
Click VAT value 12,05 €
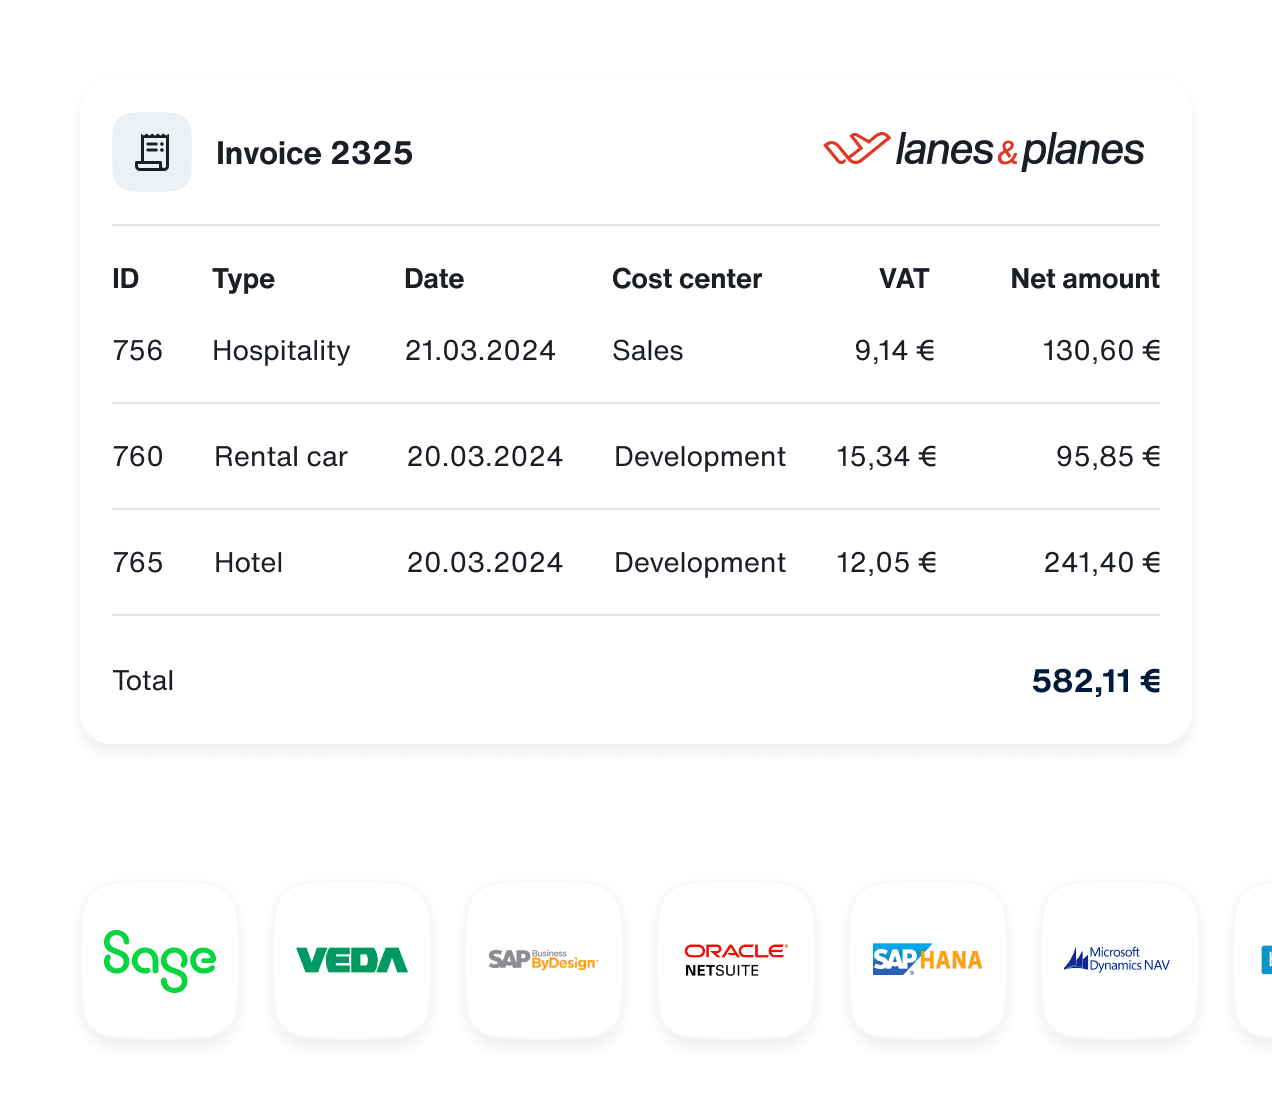887,562
